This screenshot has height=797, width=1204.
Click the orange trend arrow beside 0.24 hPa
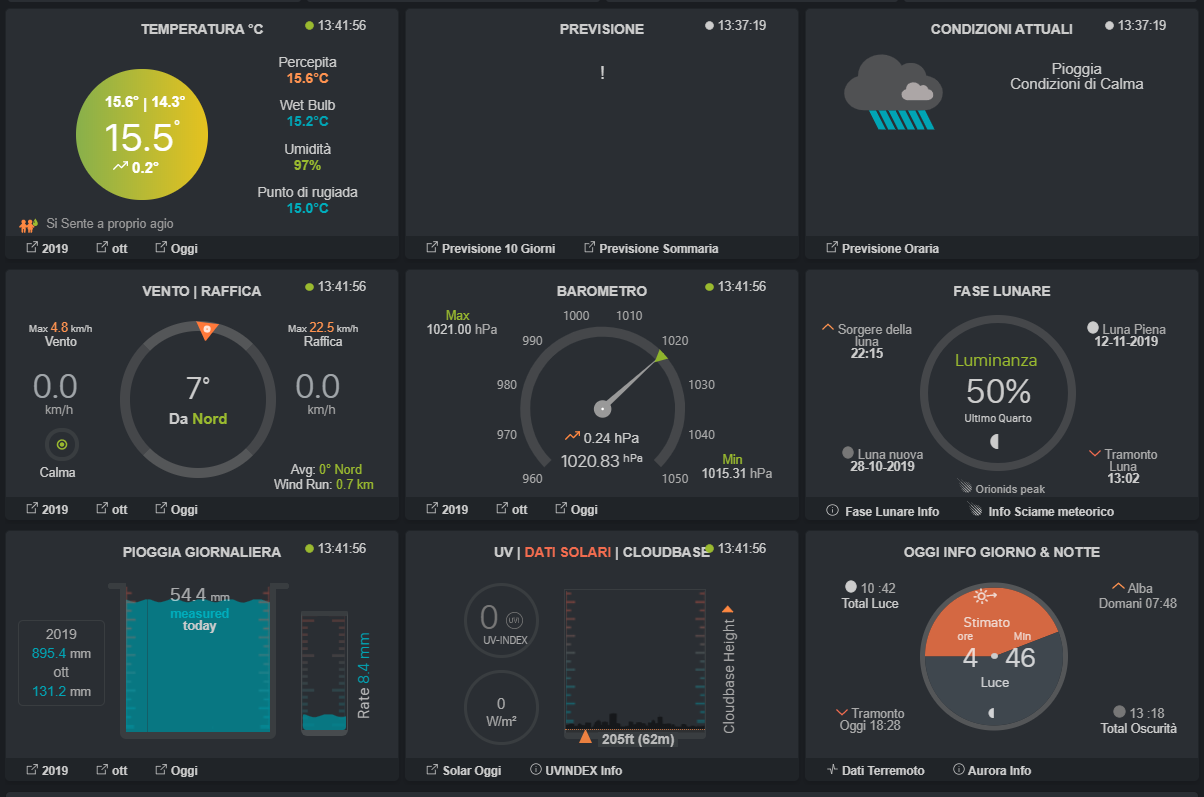point(572,436)
